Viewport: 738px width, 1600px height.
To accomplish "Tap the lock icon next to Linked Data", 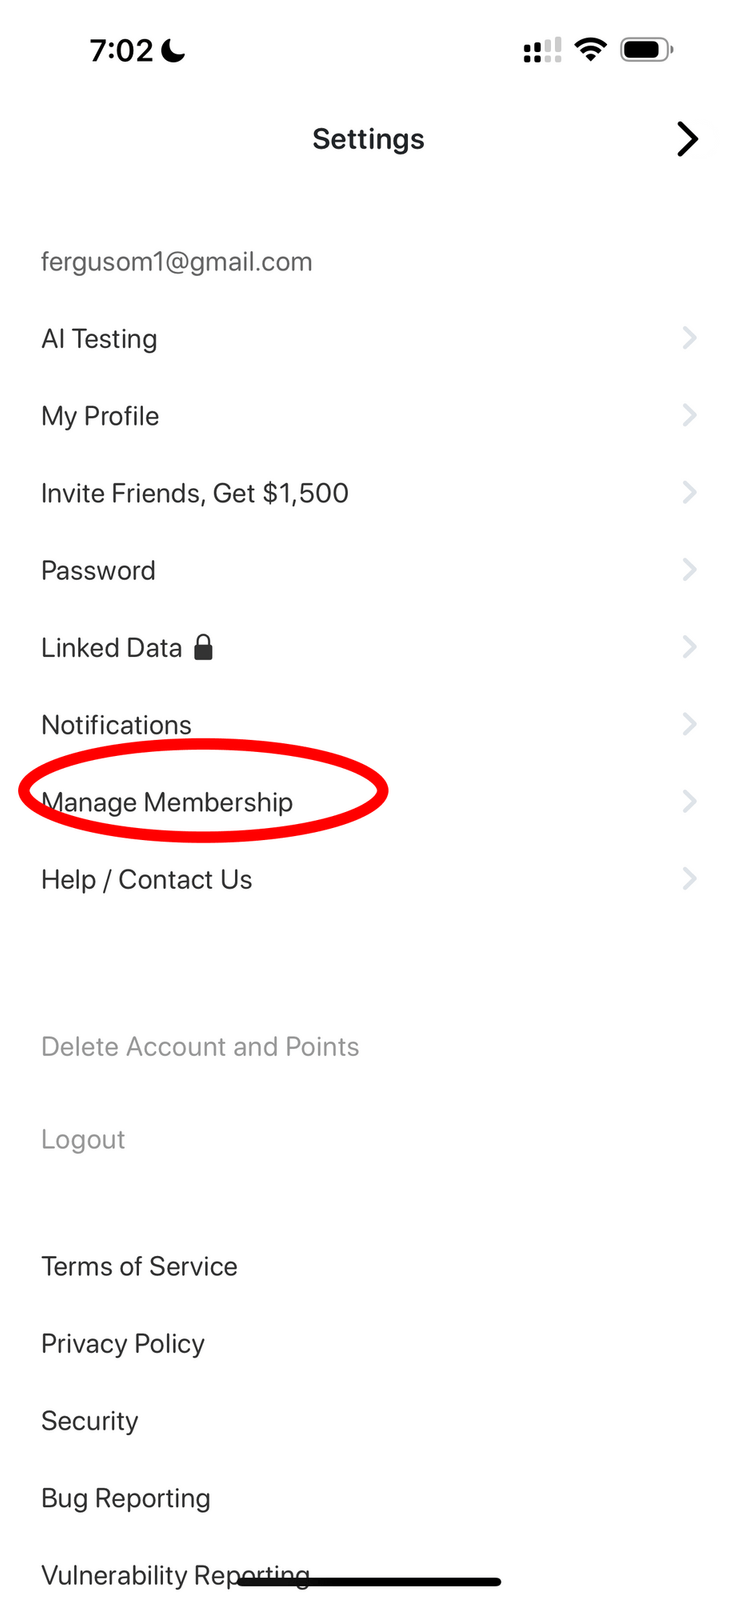I will pyautogui.click(x=203, y=647).
